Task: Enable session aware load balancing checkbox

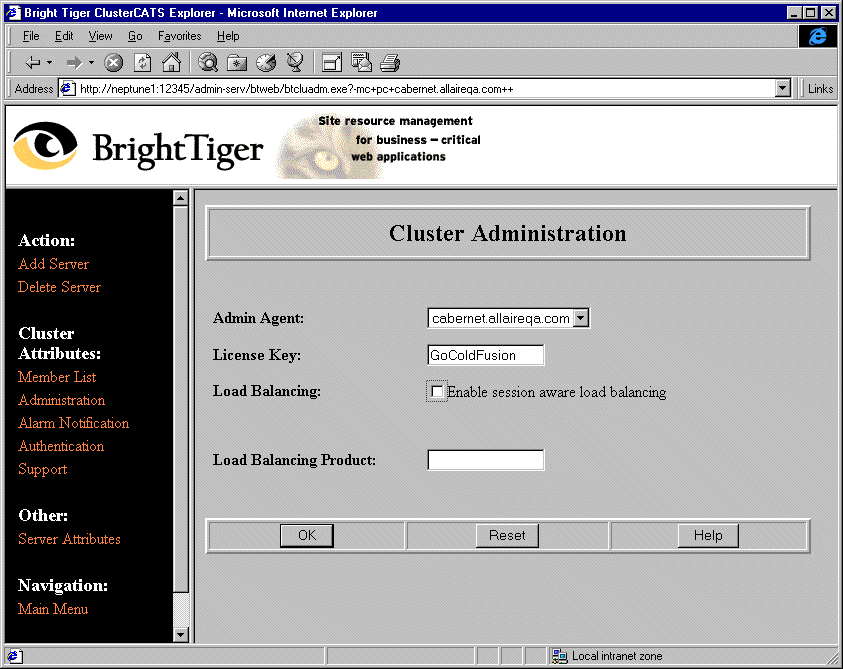Action: pyautogui.click(x=437, y=392)
